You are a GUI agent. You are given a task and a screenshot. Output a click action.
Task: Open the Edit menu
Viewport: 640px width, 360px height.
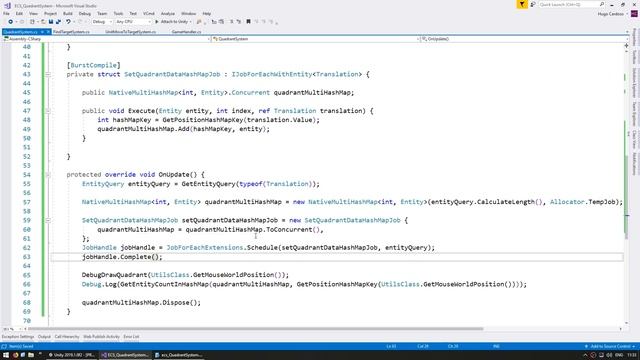point(19,13)
